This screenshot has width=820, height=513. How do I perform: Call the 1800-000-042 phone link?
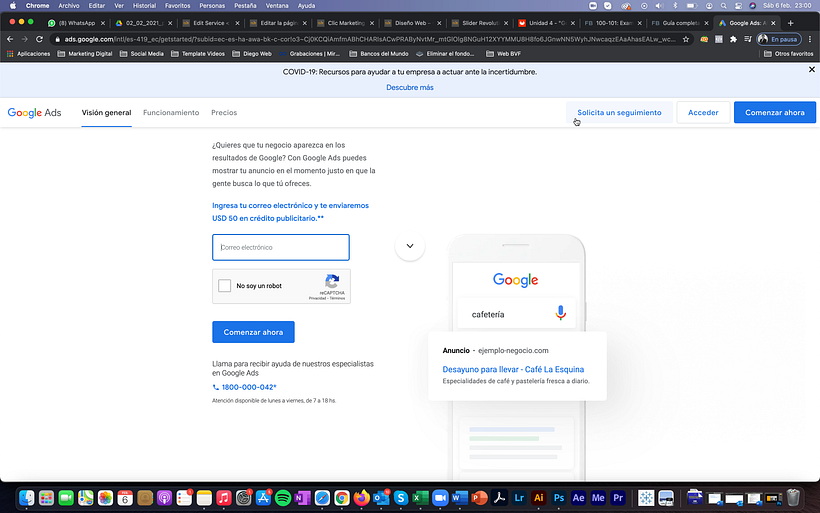(x=244, y=387)
